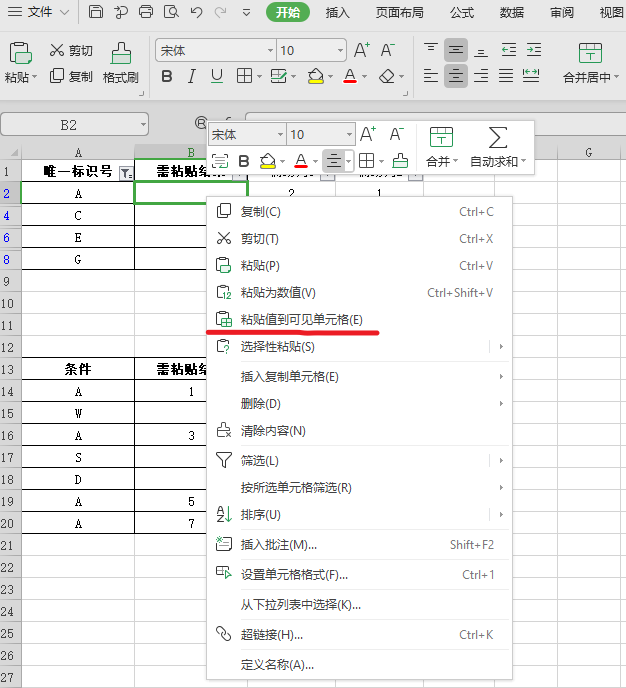Select row header 13

10,369
